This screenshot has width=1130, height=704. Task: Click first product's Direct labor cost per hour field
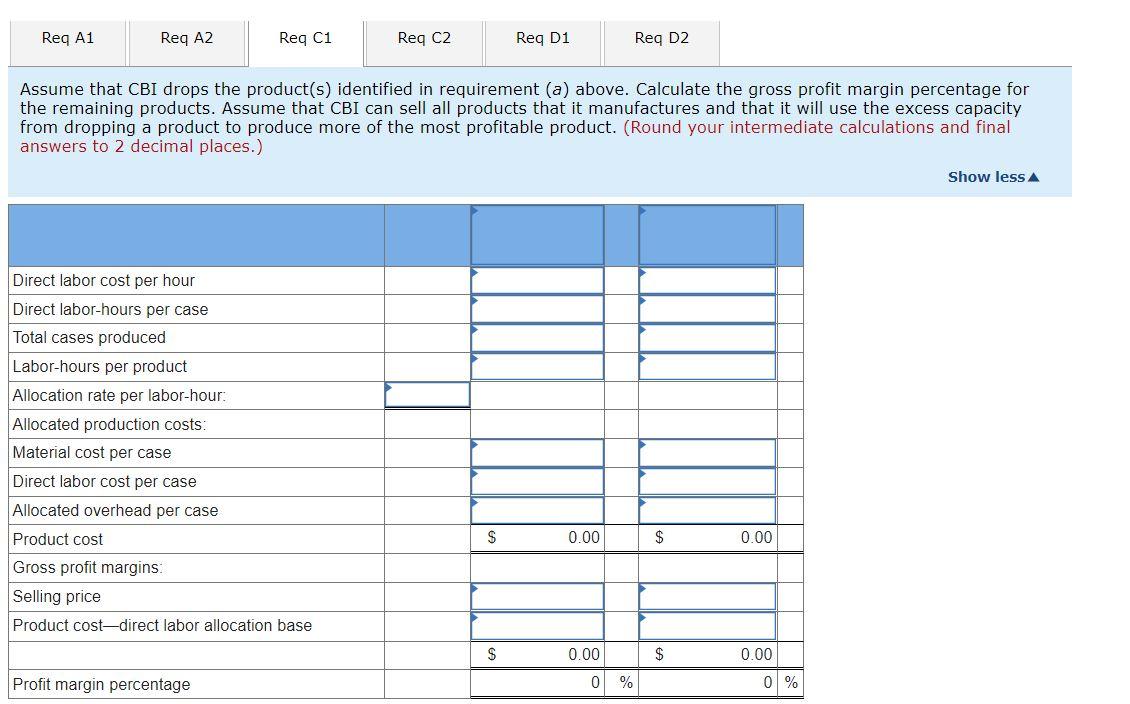pyautogui.click(x=537, y=280)
